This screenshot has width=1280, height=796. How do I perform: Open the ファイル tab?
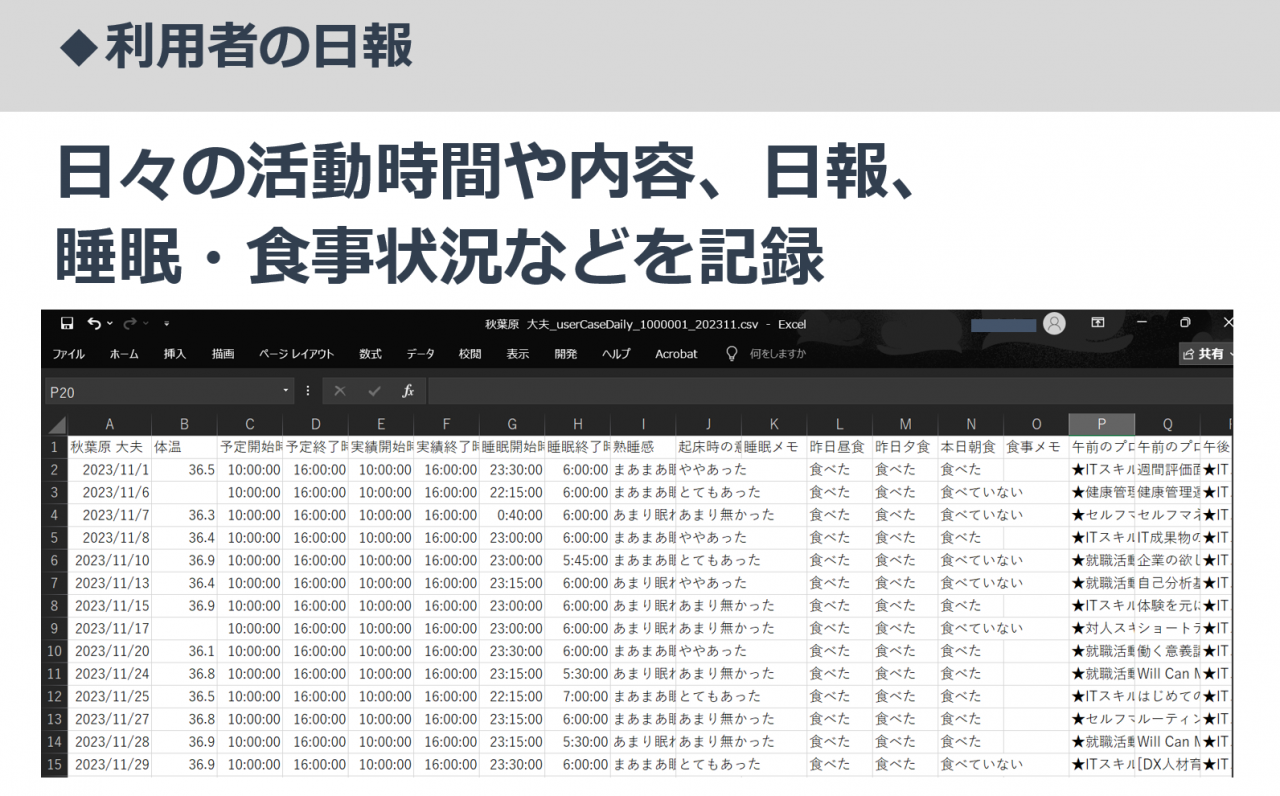[68, 354]
